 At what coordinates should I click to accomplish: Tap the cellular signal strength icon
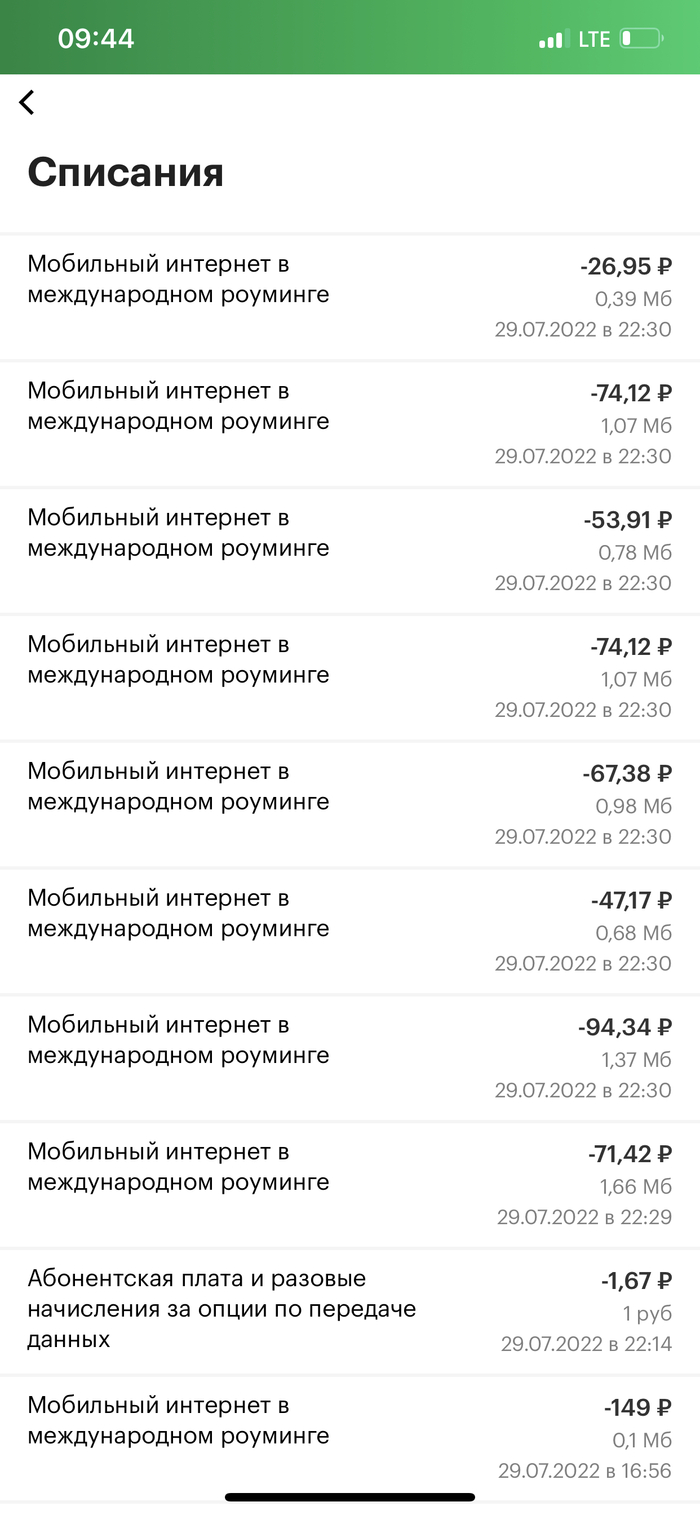click(x=551, y=40)
